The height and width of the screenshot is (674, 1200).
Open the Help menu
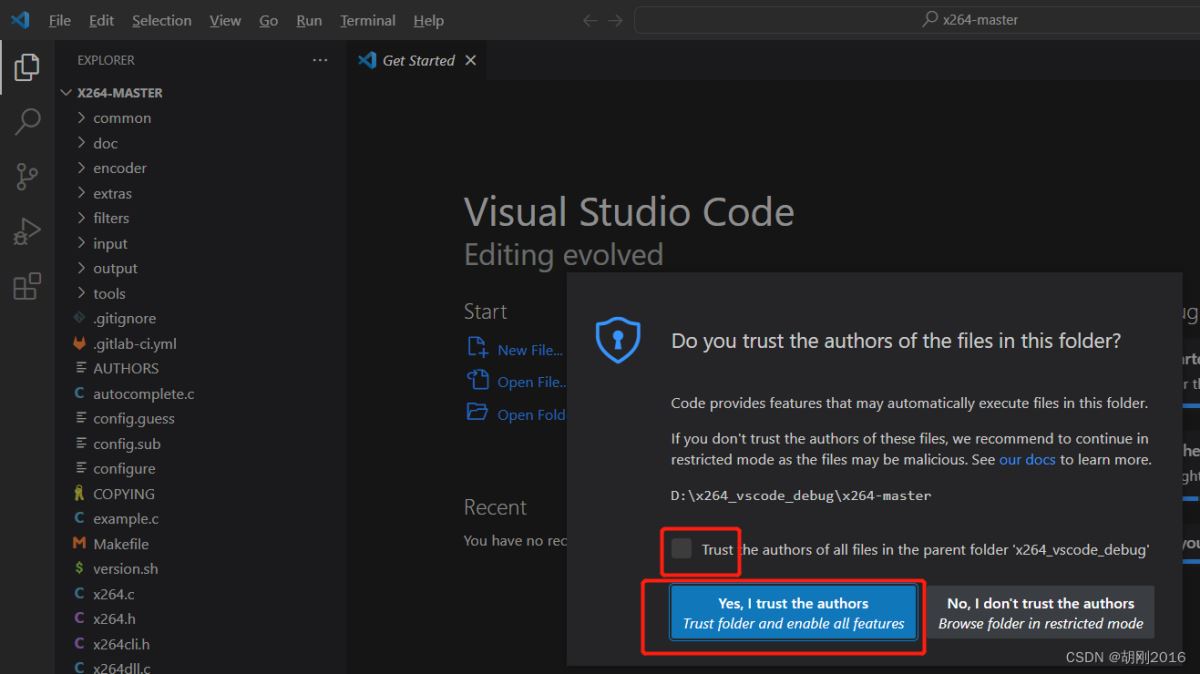(x=428, y=20)
